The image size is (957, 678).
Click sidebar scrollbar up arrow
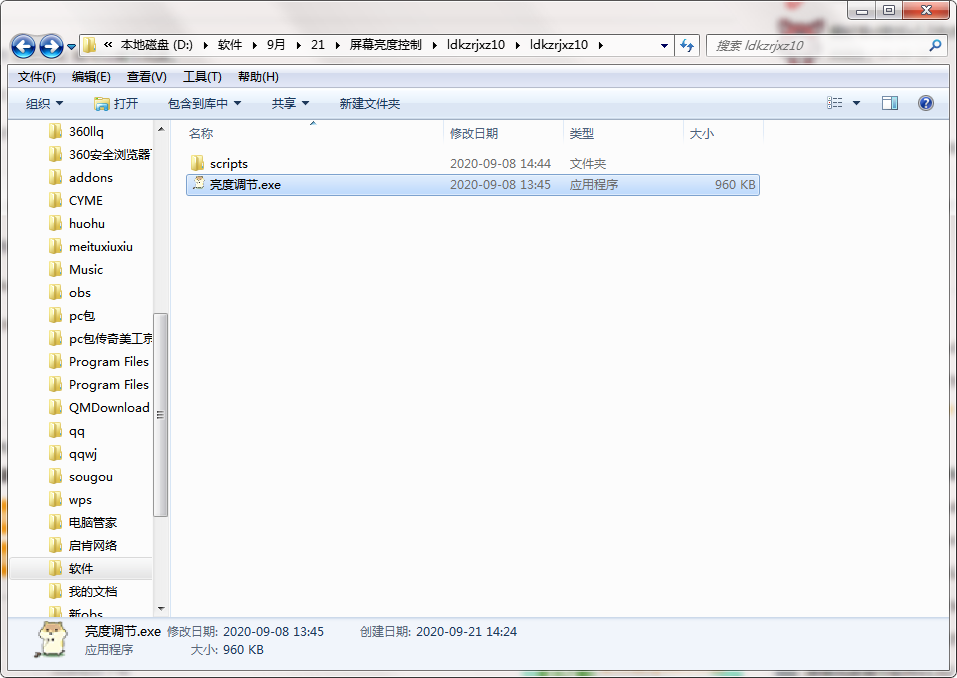coord(161,129)
